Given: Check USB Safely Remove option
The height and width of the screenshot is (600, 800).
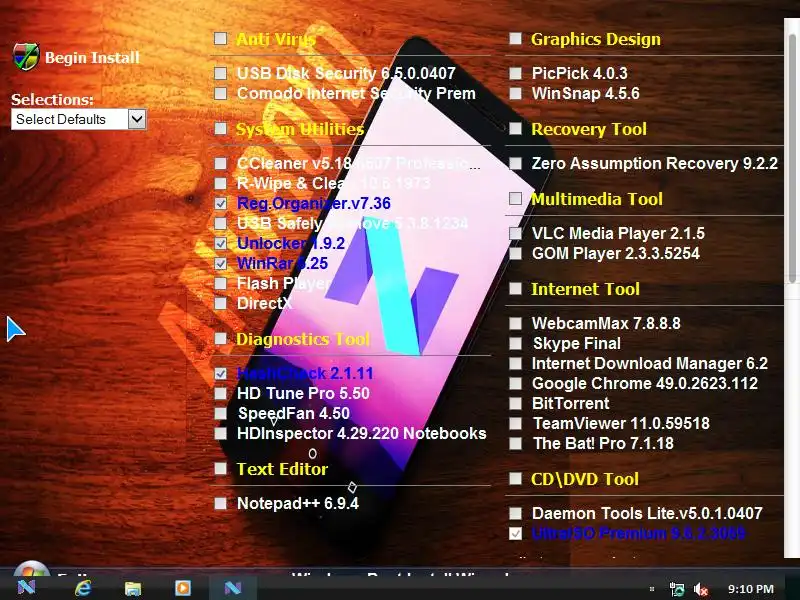Looking at the screenshot, I should [220, 223].
